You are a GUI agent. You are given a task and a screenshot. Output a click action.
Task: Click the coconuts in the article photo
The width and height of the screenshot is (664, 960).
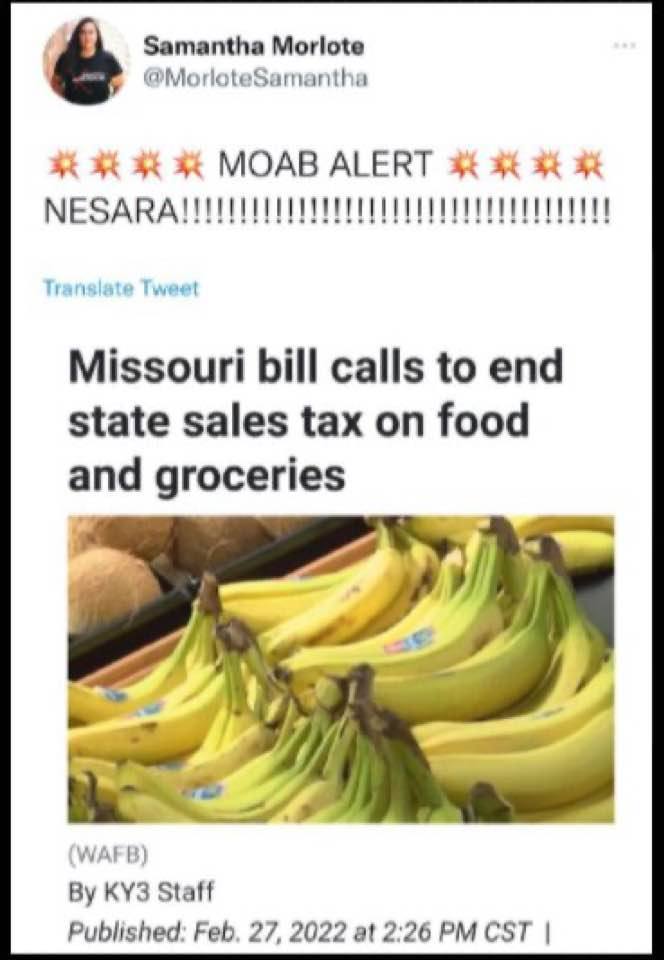click(122, 566)
